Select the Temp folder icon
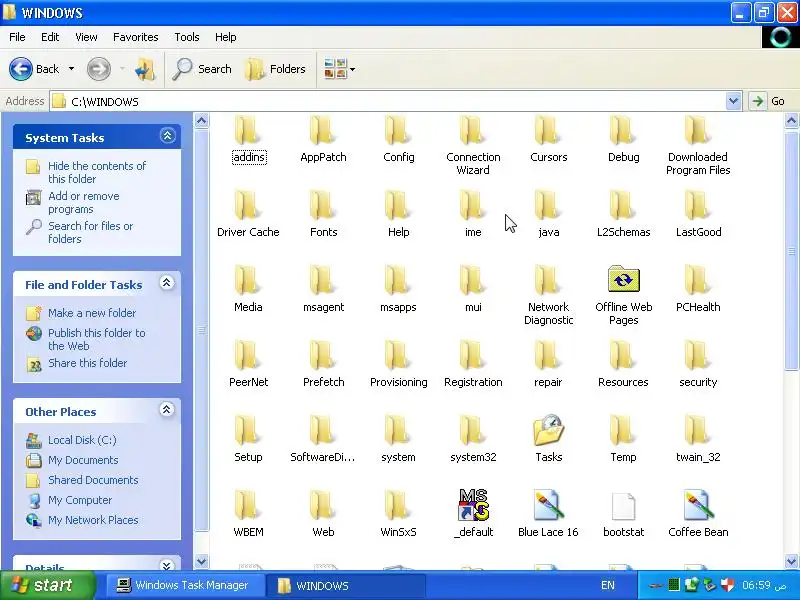800x600 pixels. (623, 431)
